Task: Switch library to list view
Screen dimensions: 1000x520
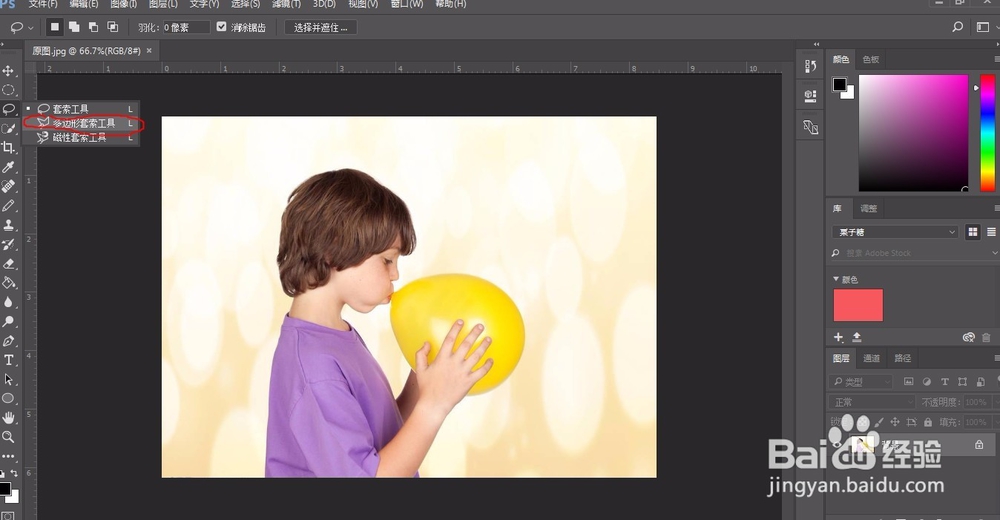Action: click(x=991, y=232)
